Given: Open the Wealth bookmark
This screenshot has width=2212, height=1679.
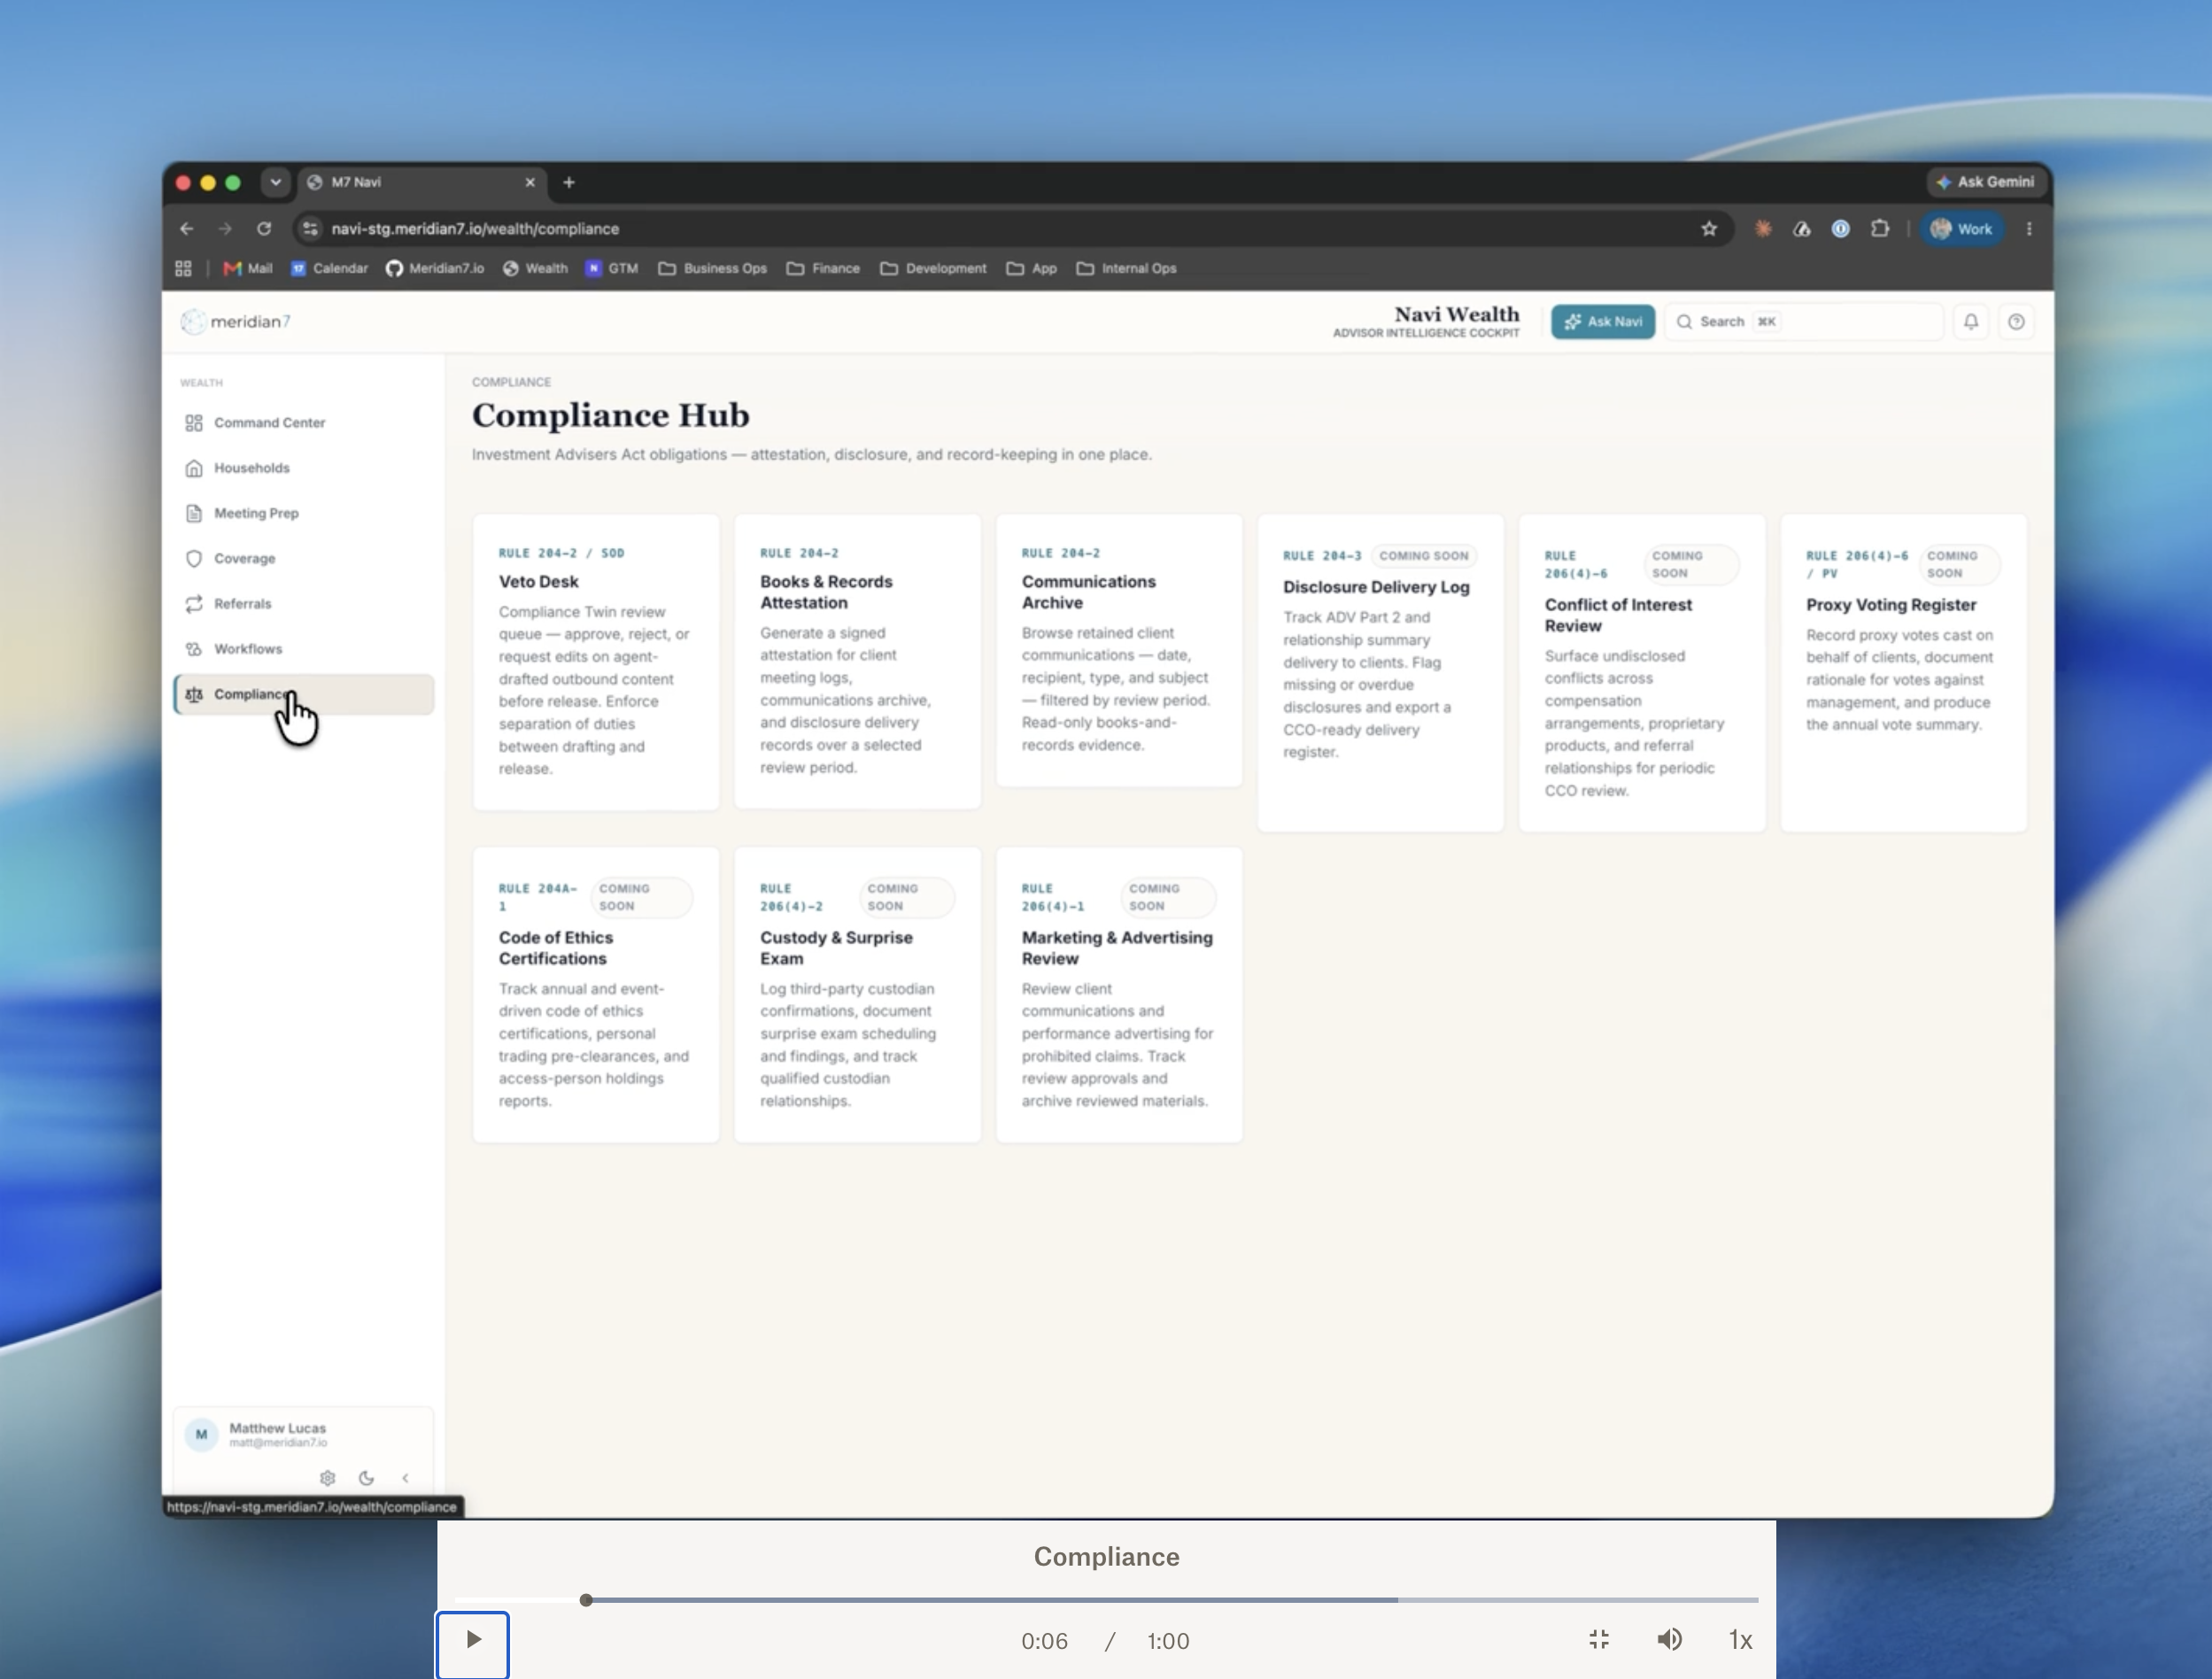Looking at the screenshot, I should pyautogui.click(x=535, y=268).
